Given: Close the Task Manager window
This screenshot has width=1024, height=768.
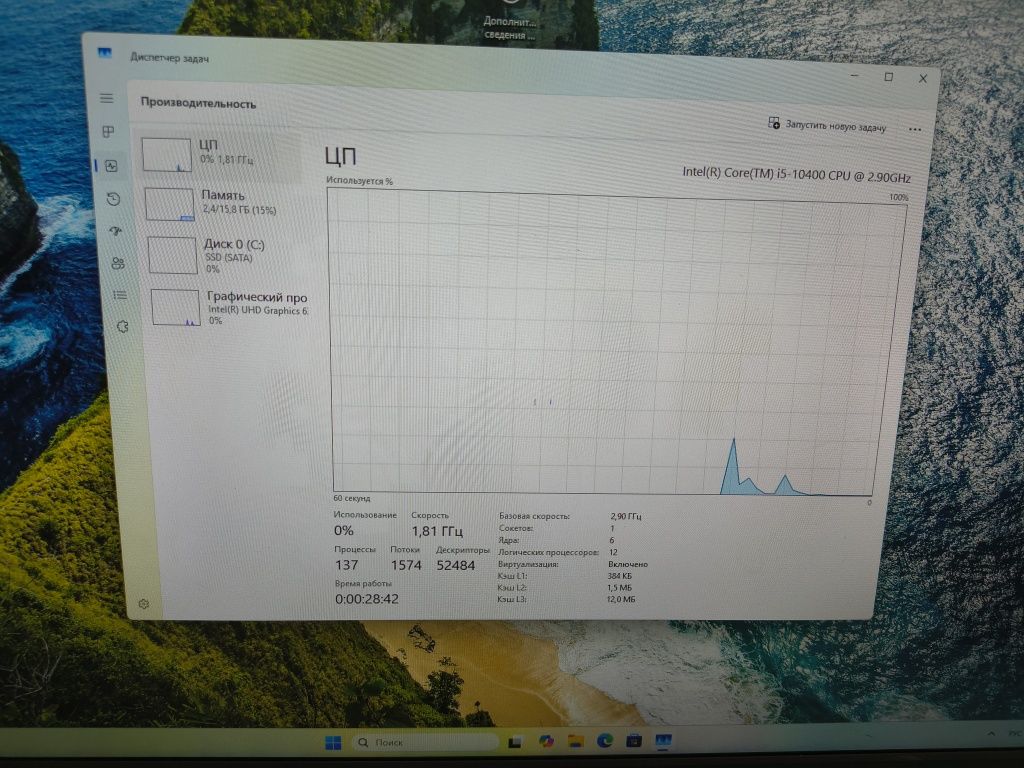Looking at the screenshot, I should (923, 78).
